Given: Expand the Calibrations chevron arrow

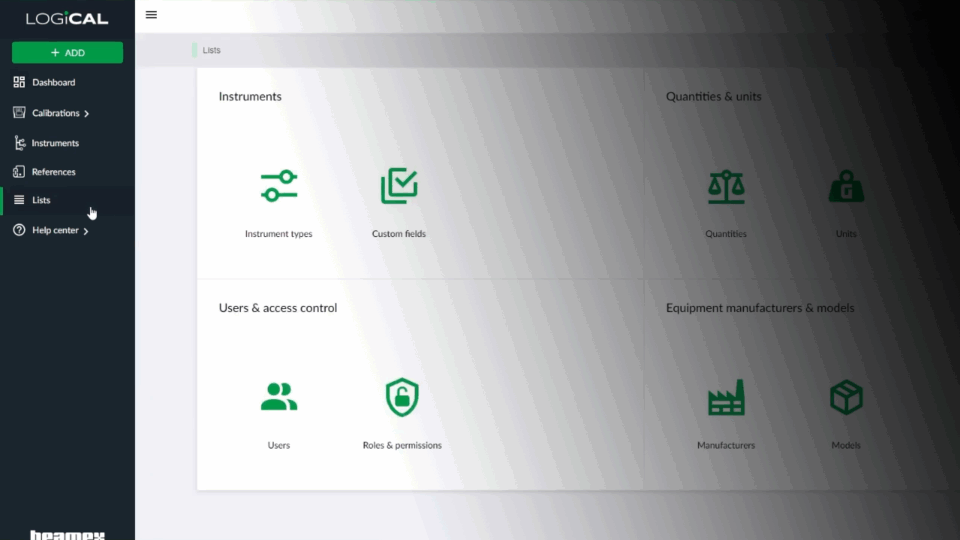Looking at the screenshot, I should (86, 113).
